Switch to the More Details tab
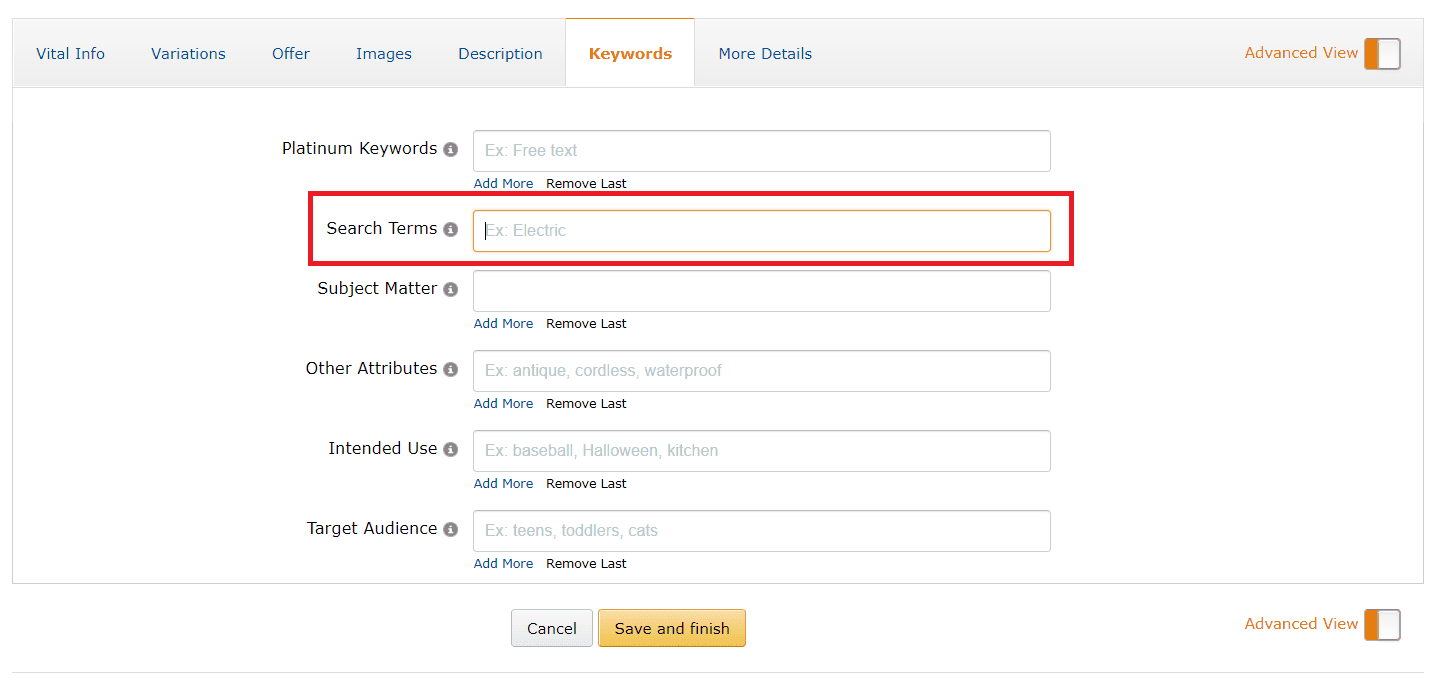 [x=765, y=53]
